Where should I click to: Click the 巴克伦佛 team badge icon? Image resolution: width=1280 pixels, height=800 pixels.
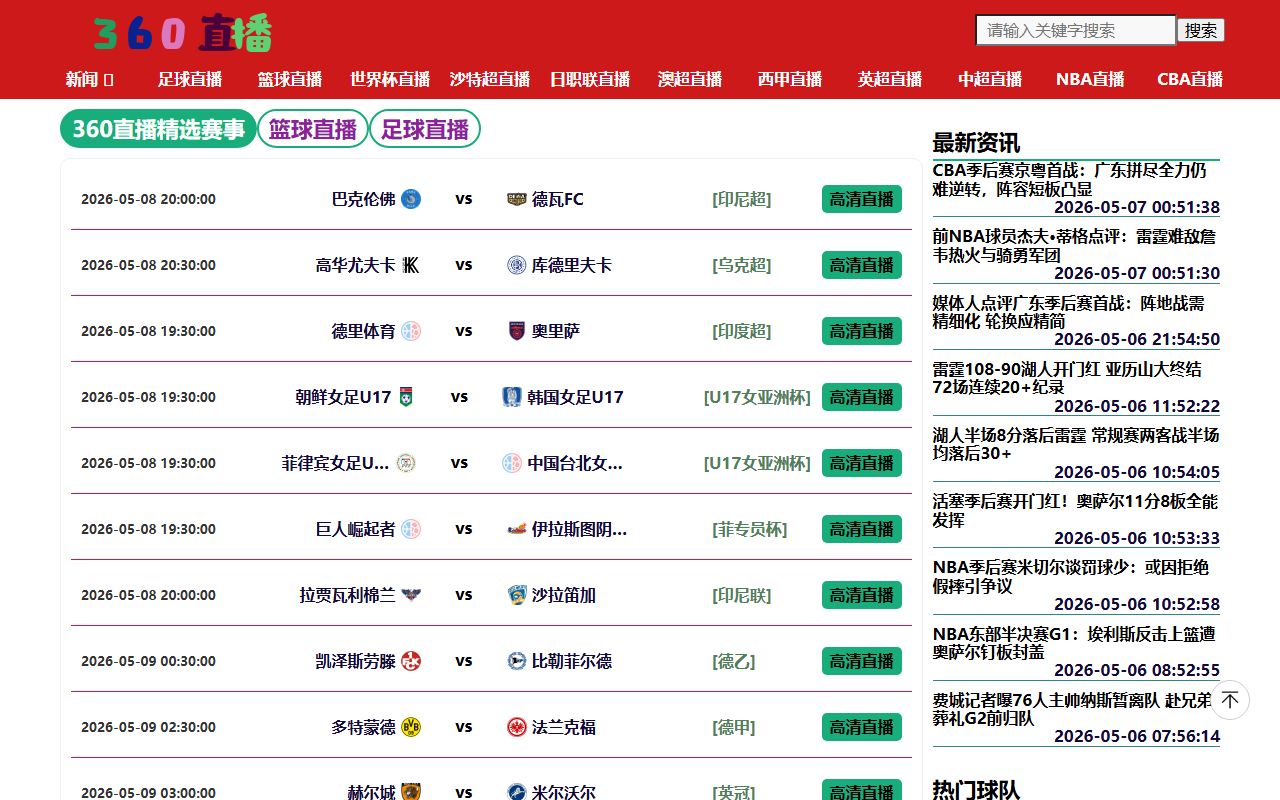pos(411,199)
